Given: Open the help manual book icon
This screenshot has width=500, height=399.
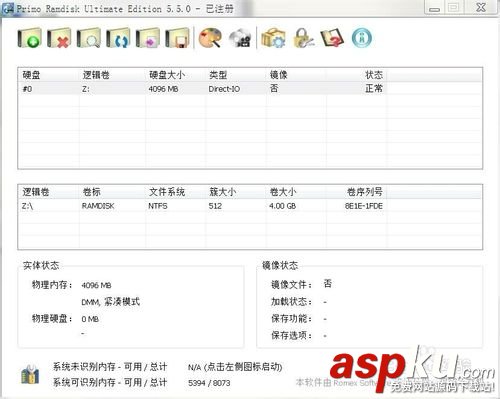Looking at the screenshot, I should pos(332,38).
